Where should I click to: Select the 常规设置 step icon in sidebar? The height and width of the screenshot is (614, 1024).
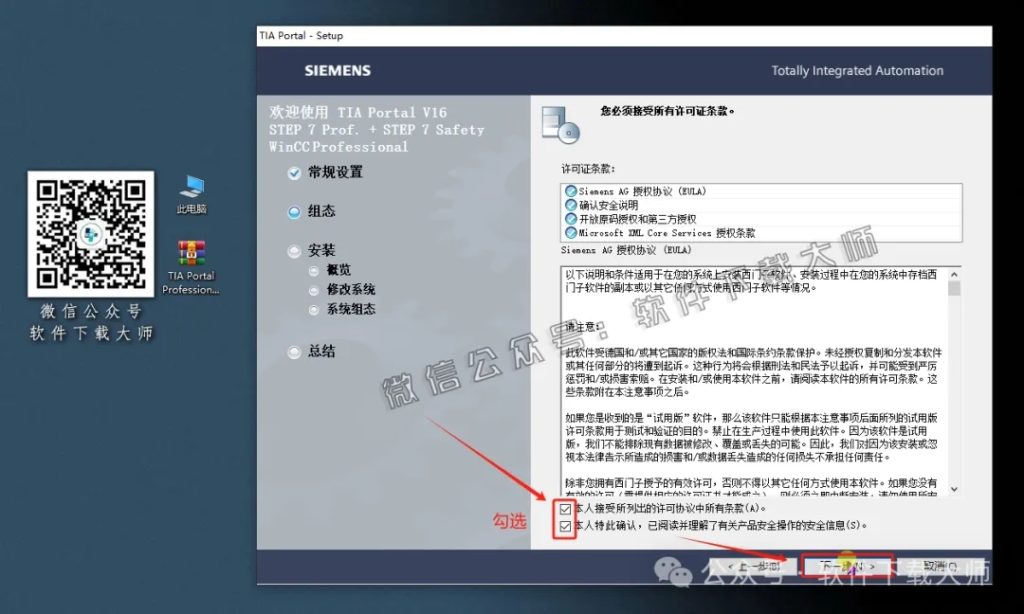click(x=294, y=172)
